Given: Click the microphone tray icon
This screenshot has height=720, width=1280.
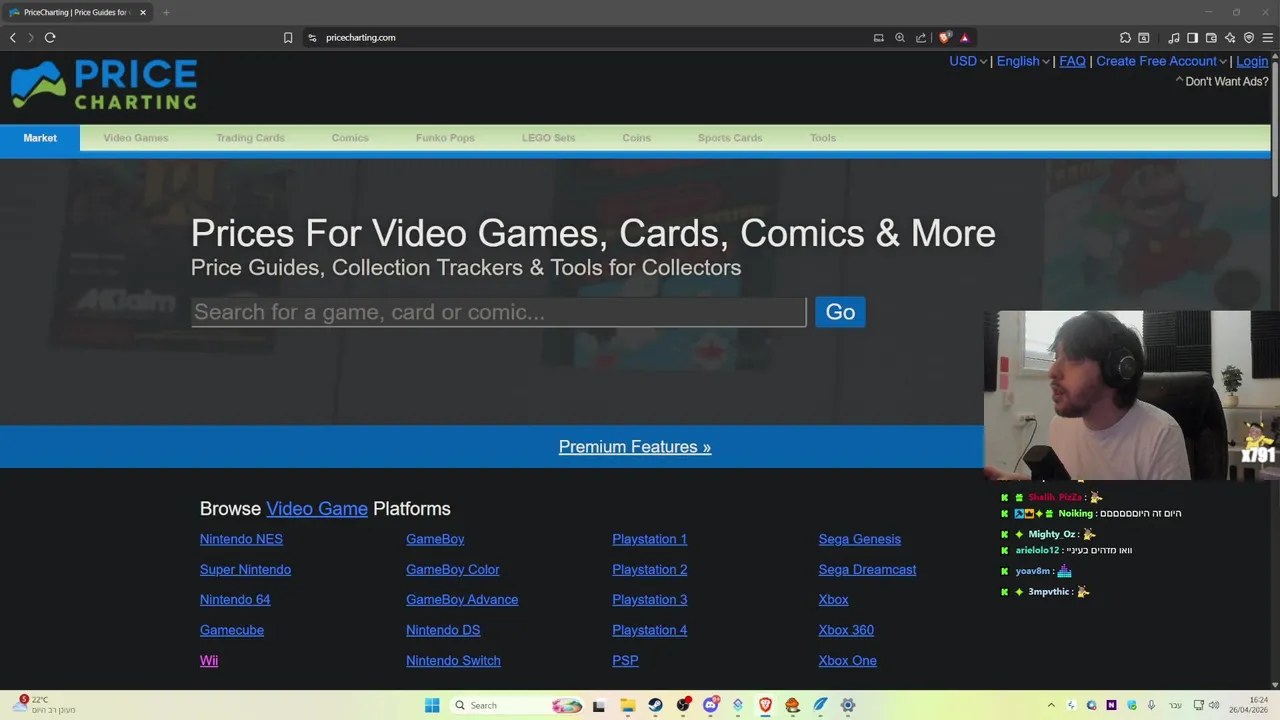Looking at the screenshot, I should tap(1152, 705).
